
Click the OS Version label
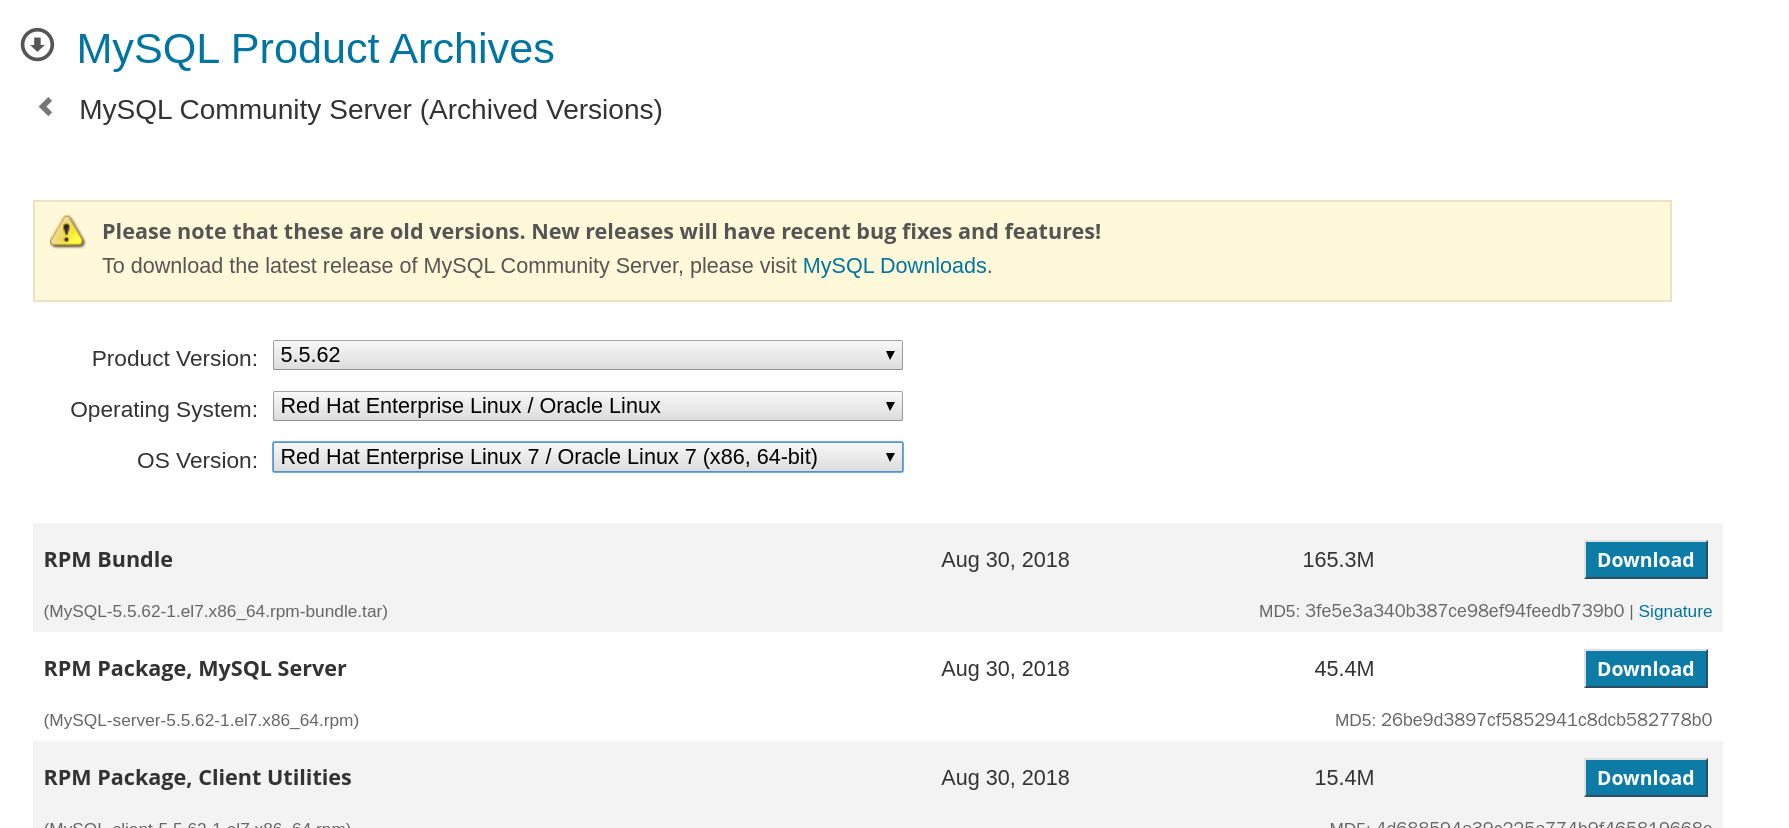[197, 461]
